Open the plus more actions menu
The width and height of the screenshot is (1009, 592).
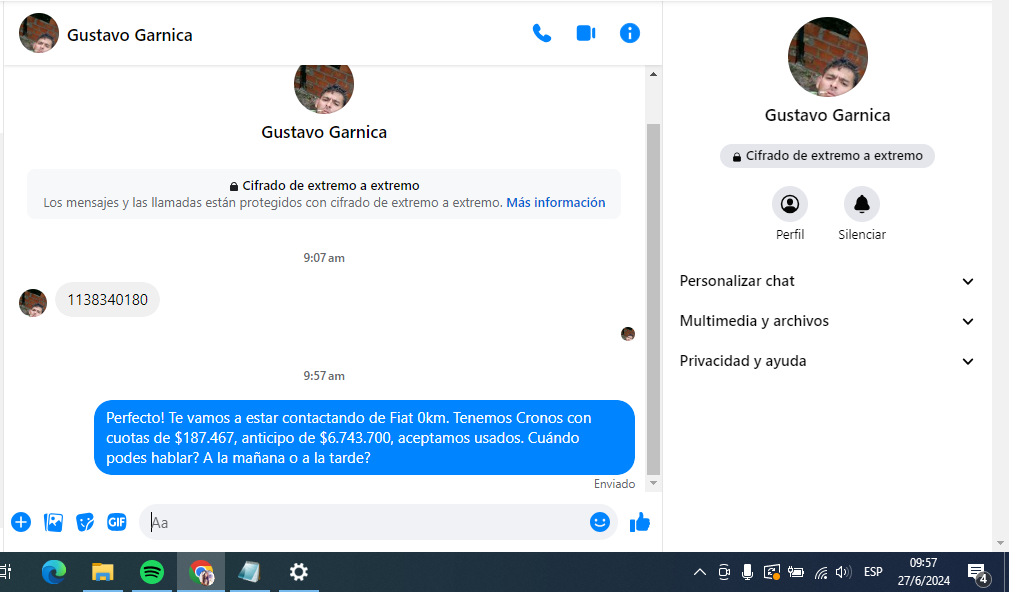[21, 522]
